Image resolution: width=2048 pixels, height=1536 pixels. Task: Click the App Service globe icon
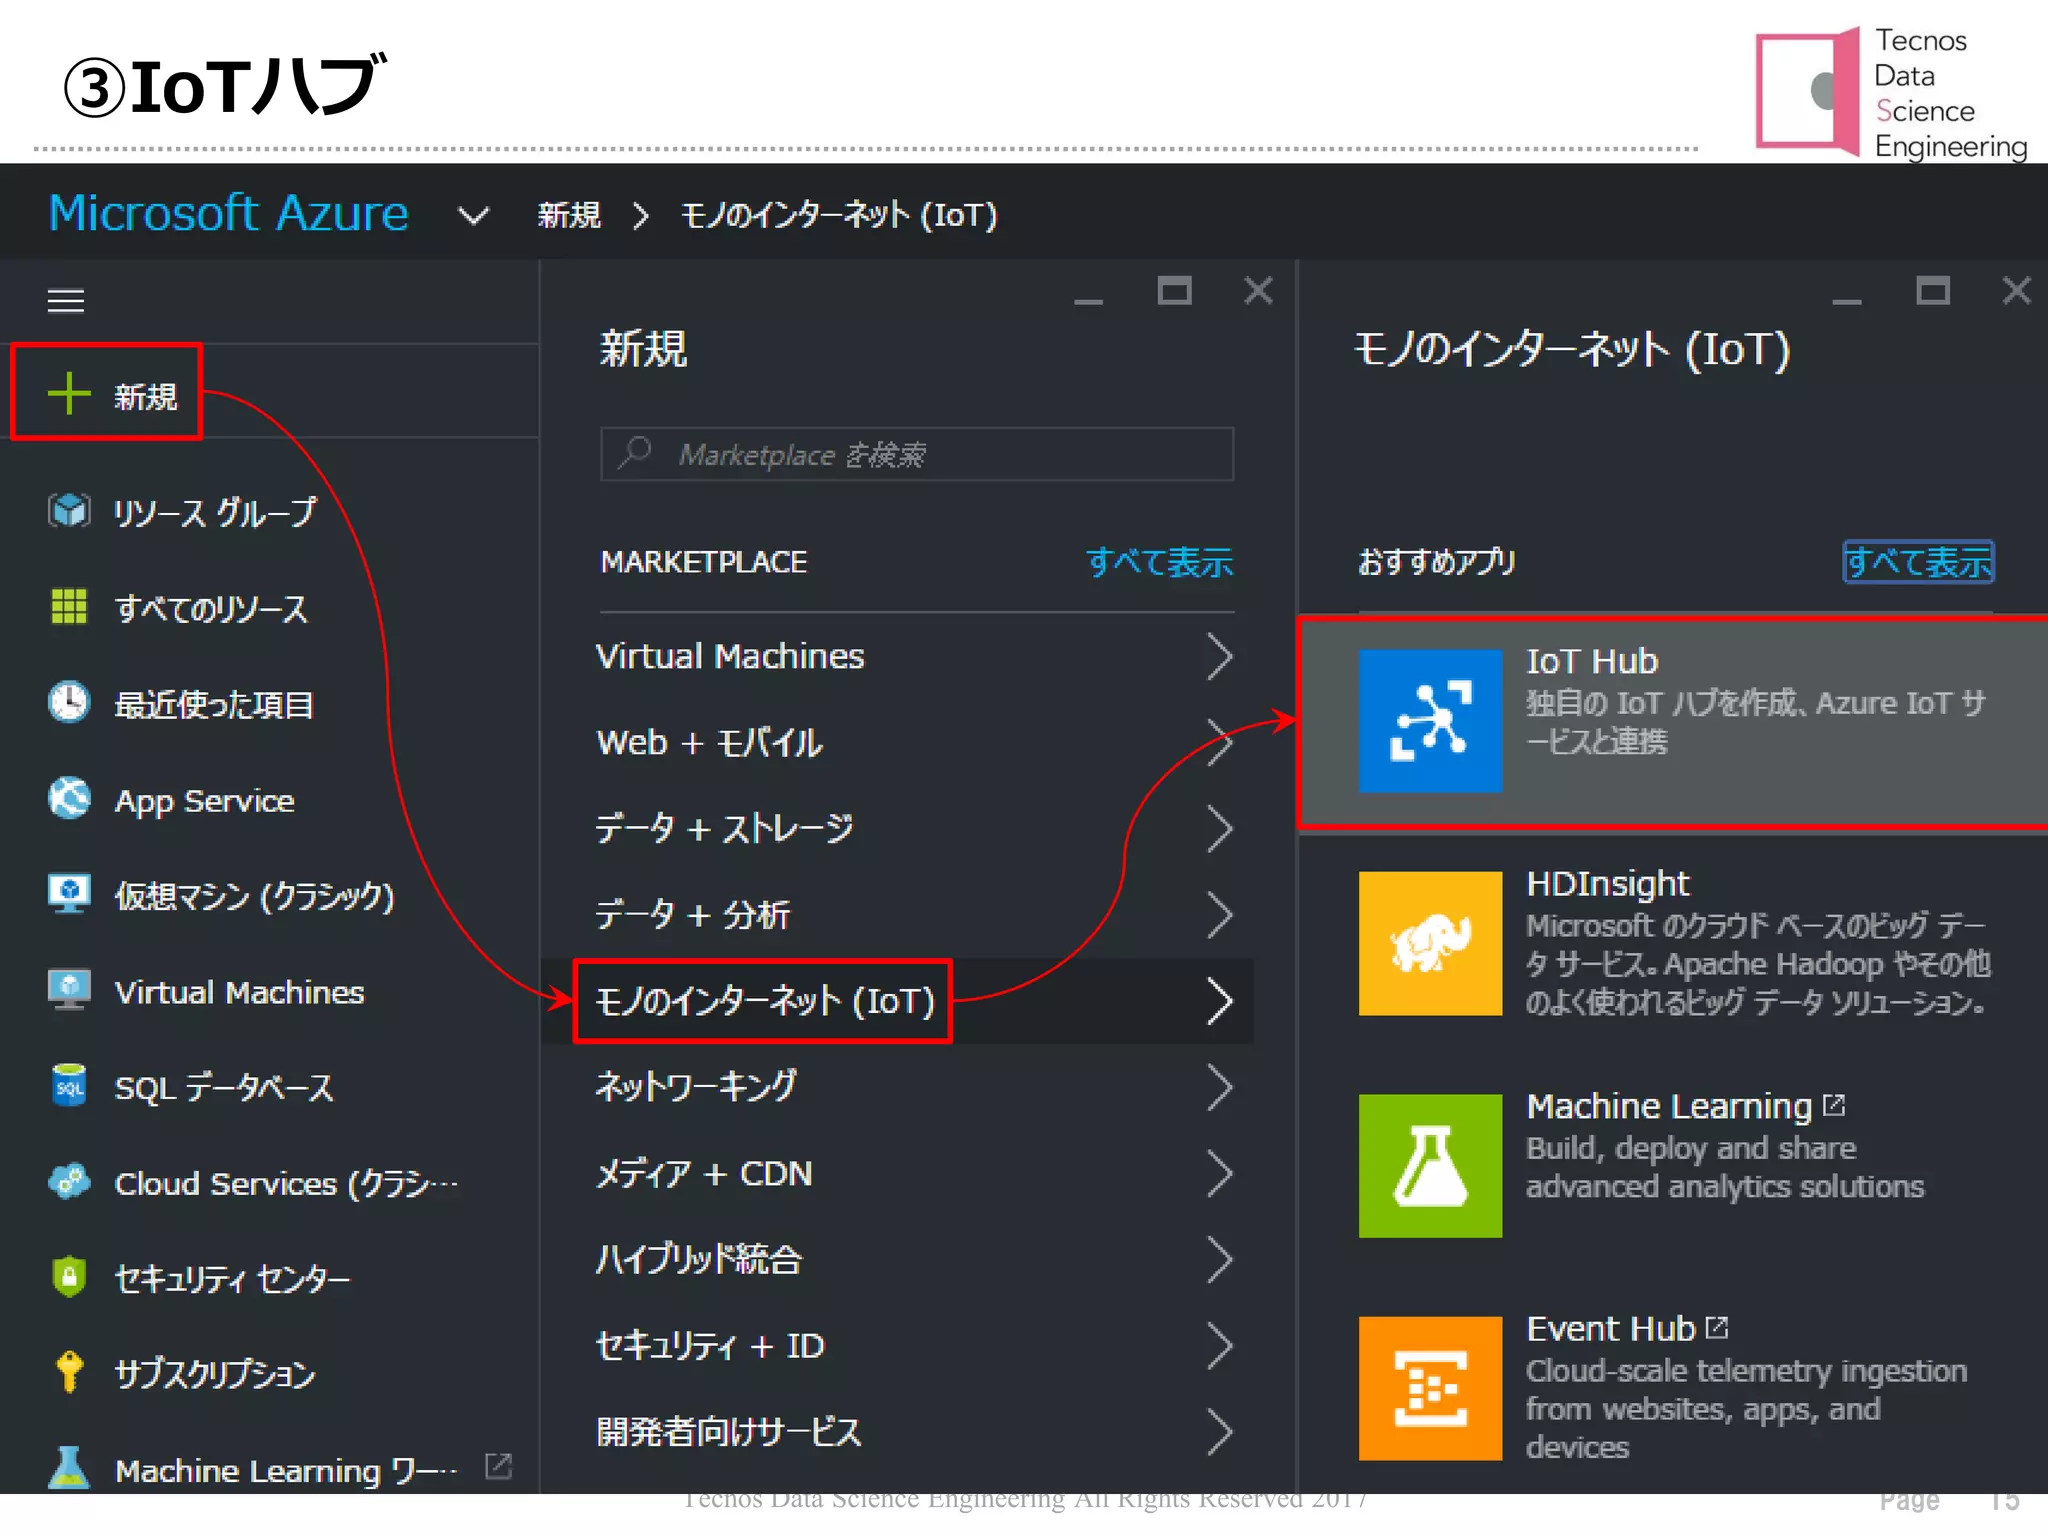[x=69, y=797]
